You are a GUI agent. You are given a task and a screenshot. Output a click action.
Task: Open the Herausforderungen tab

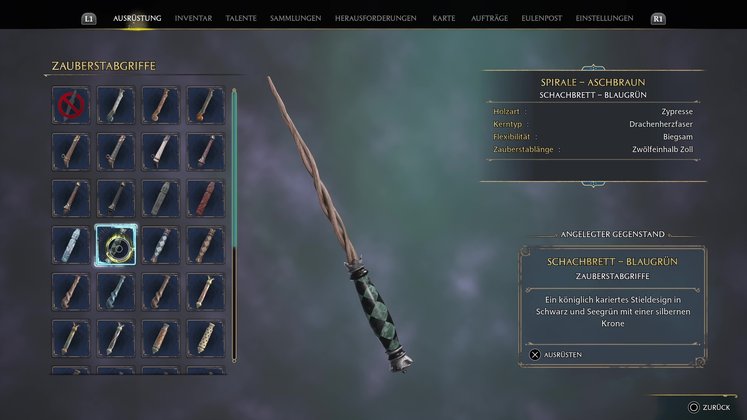point(375,18)
